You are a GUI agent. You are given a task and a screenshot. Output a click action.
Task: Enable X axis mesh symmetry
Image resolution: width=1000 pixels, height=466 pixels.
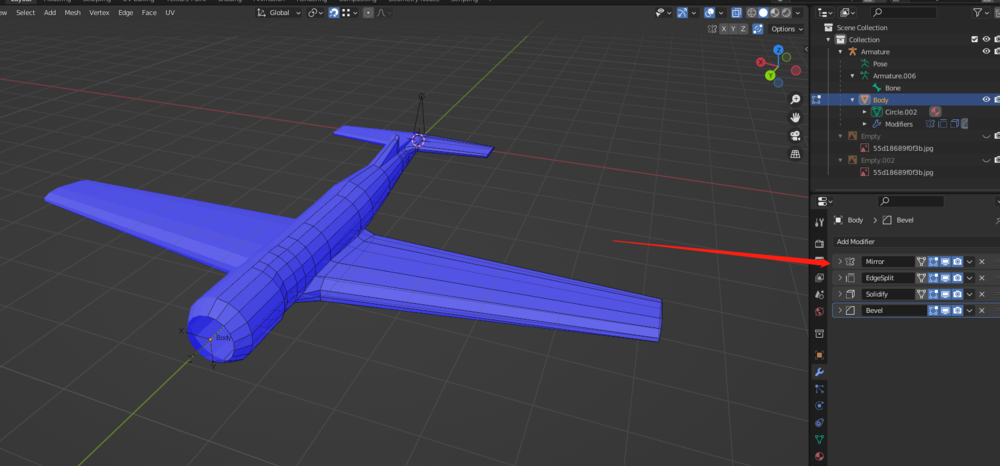pyautogui.click(x=724, y=29)
